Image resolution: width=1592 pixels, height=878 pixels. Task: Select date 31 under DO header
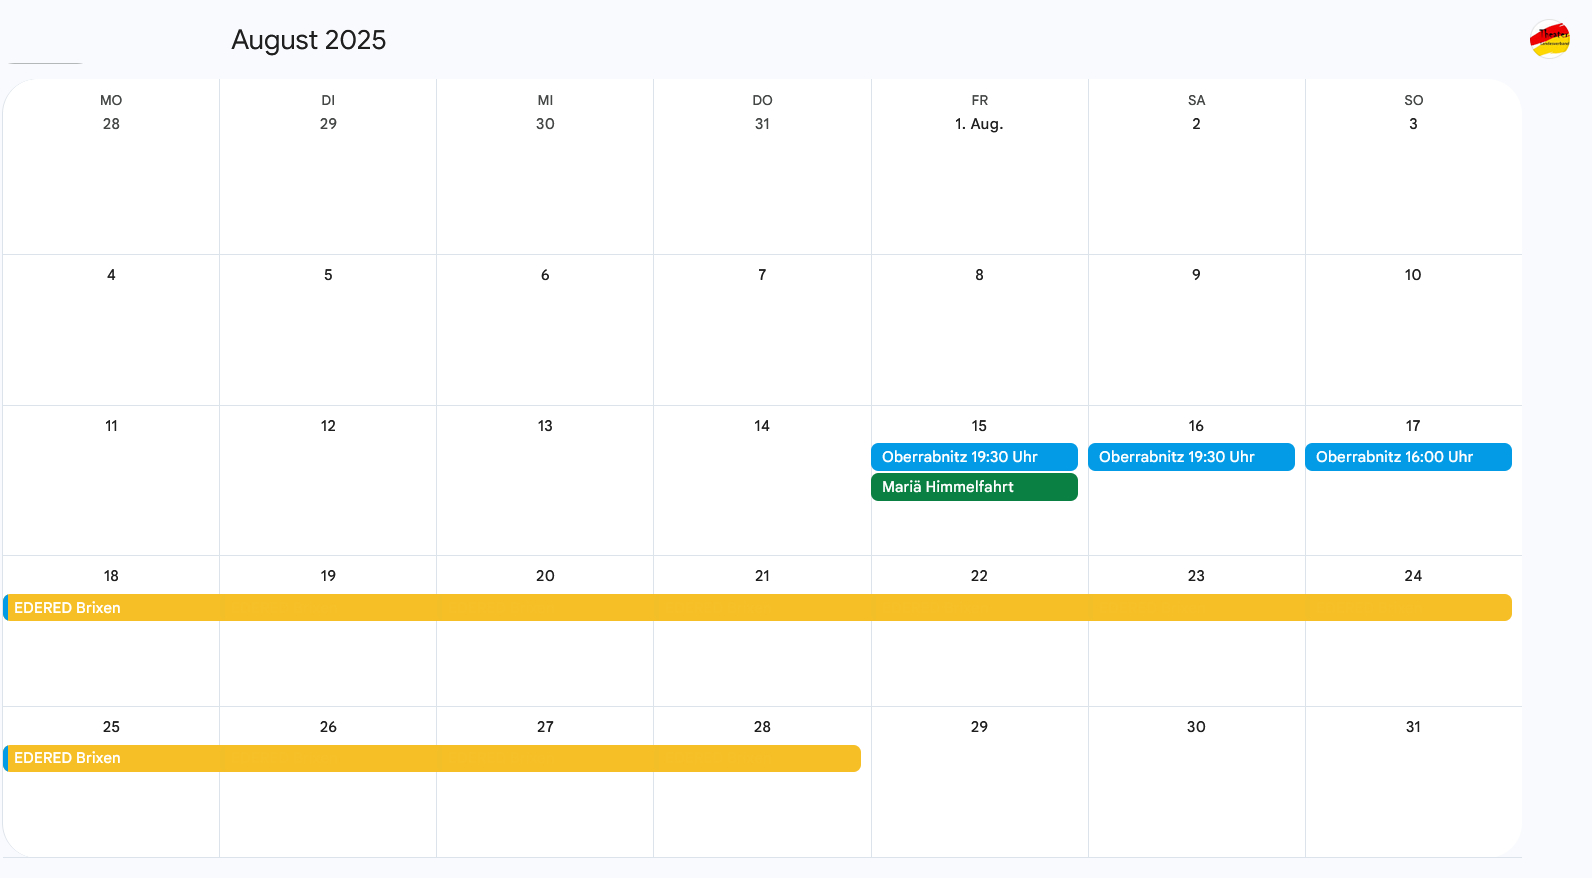click(762, 124)
